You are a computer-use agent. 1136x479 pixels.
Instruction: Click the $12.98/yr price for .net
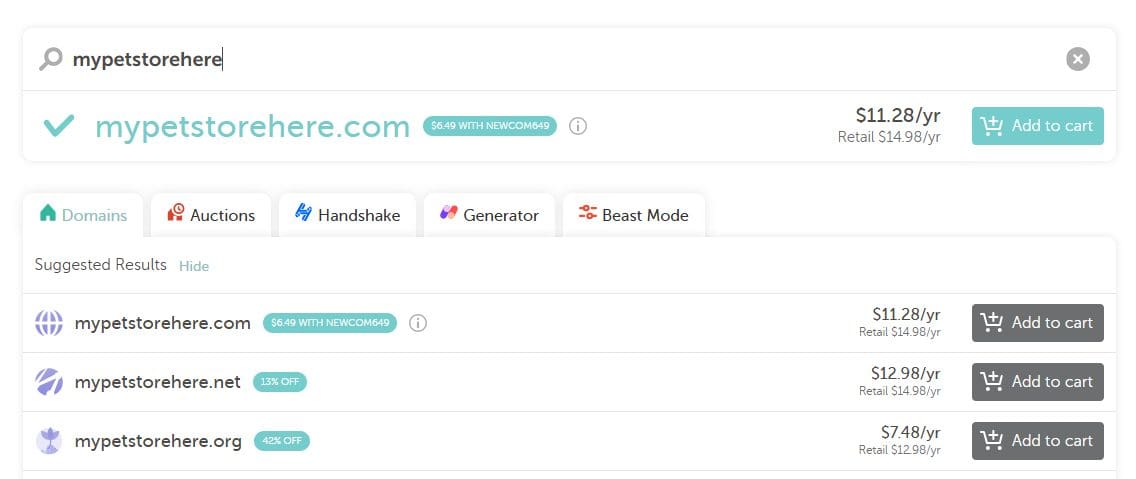pyautogui.click(x=906, y=373)
